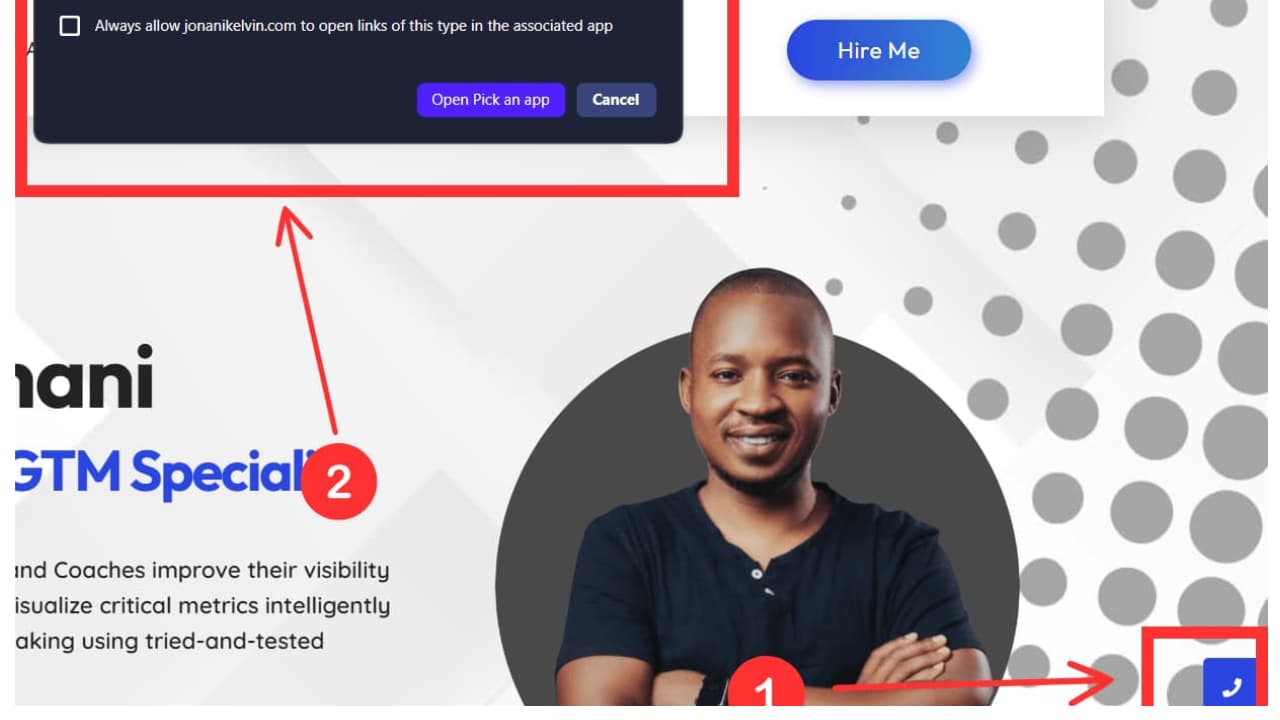Click the text line about Coaches' visibility
The height and width of the screenshot is (720, 1280).
pos(202,570)
